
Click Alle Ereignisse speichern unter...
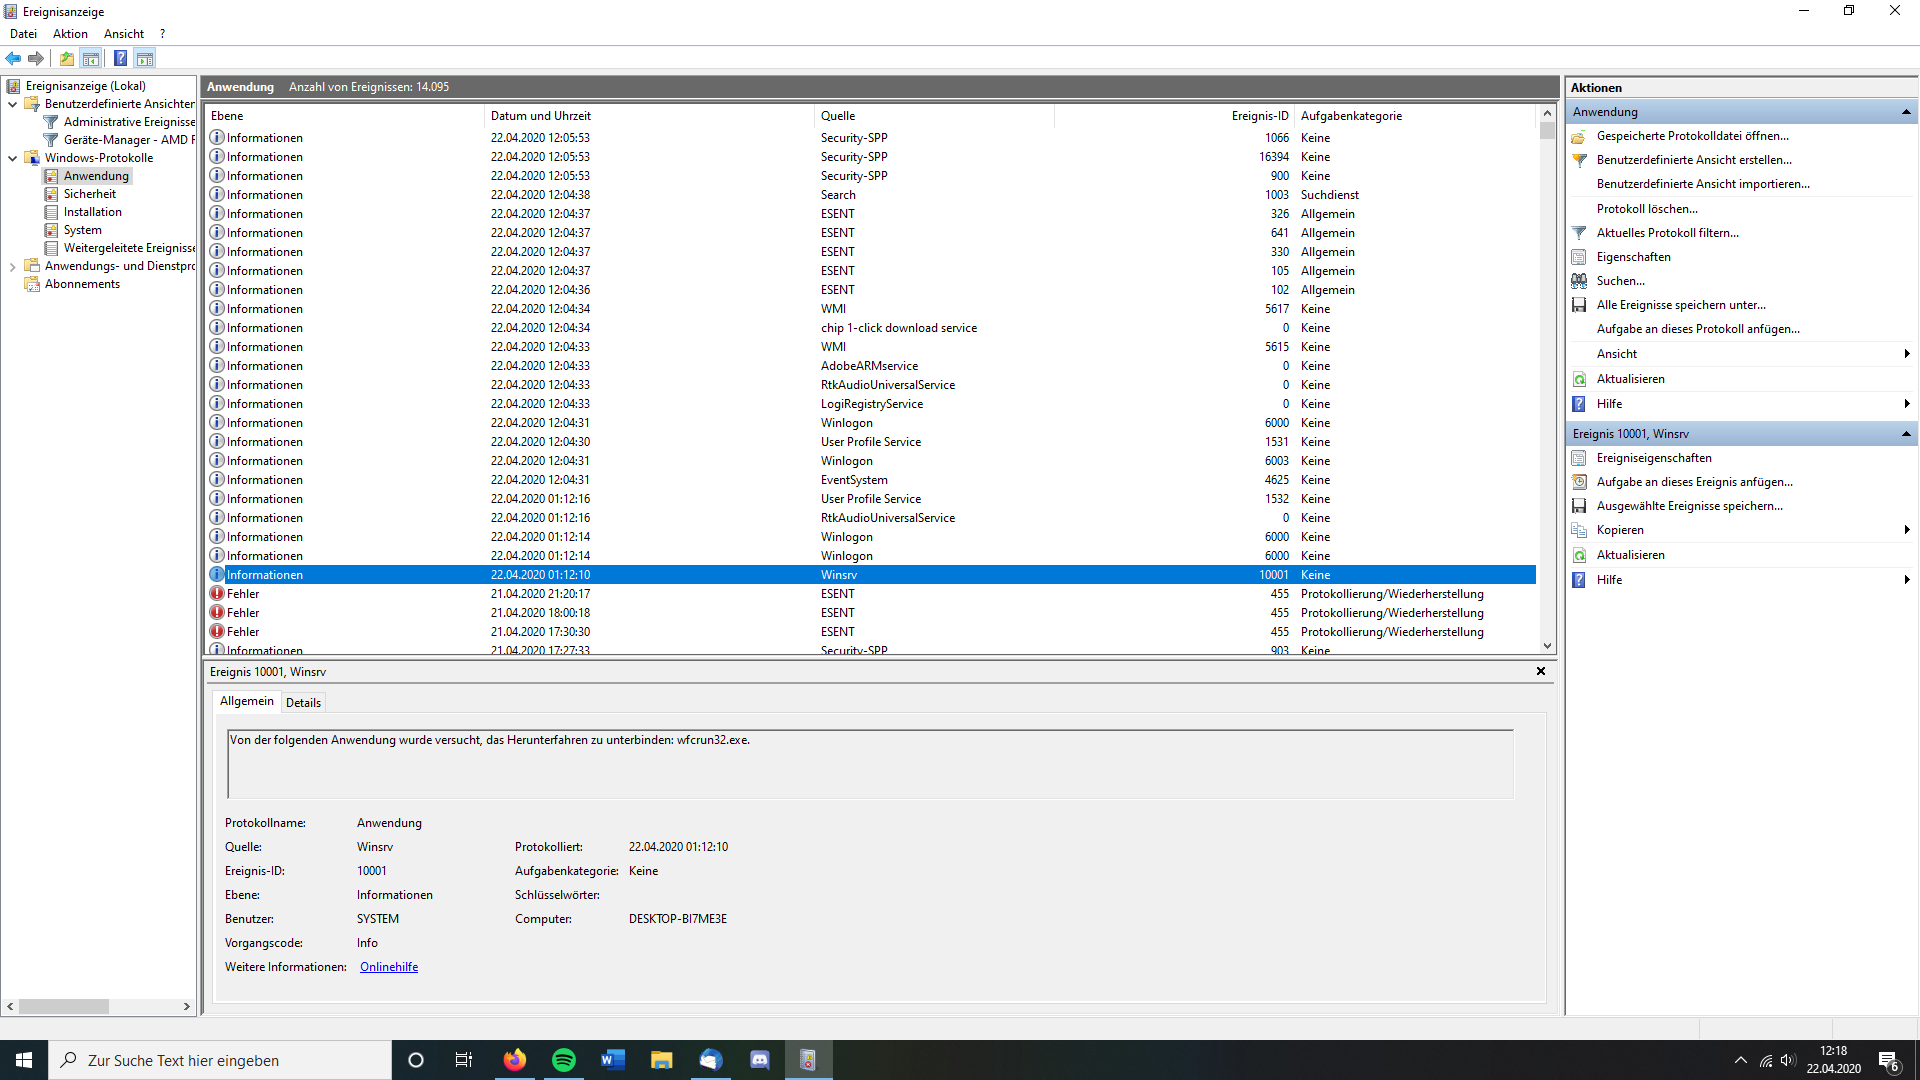click(x=1680, y=305)
